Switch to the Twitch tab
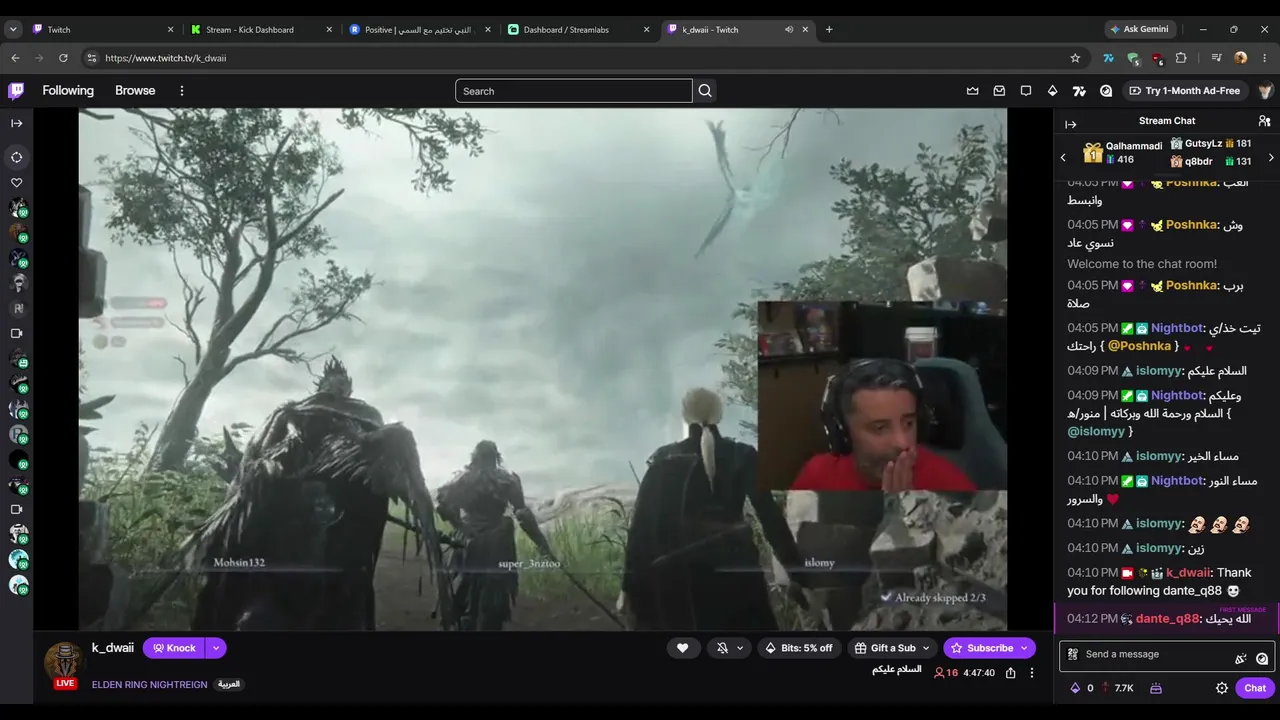1280x720 pixels. (103, 29)
